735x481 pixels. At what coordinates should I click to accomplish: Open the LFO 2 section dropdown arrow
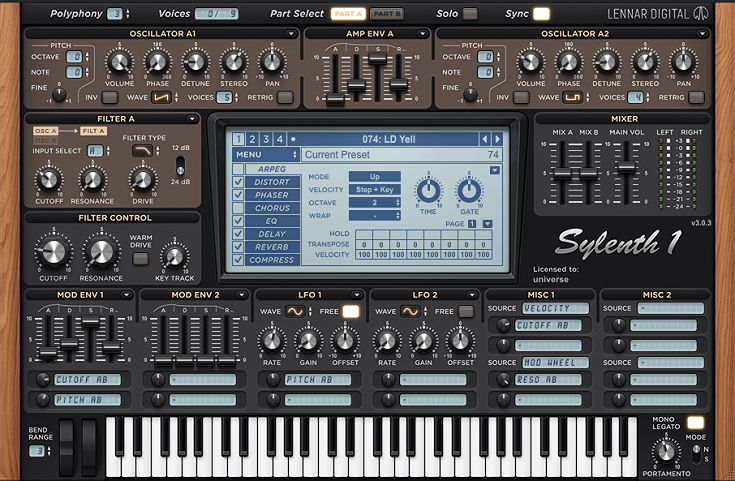tap(472, 295)
